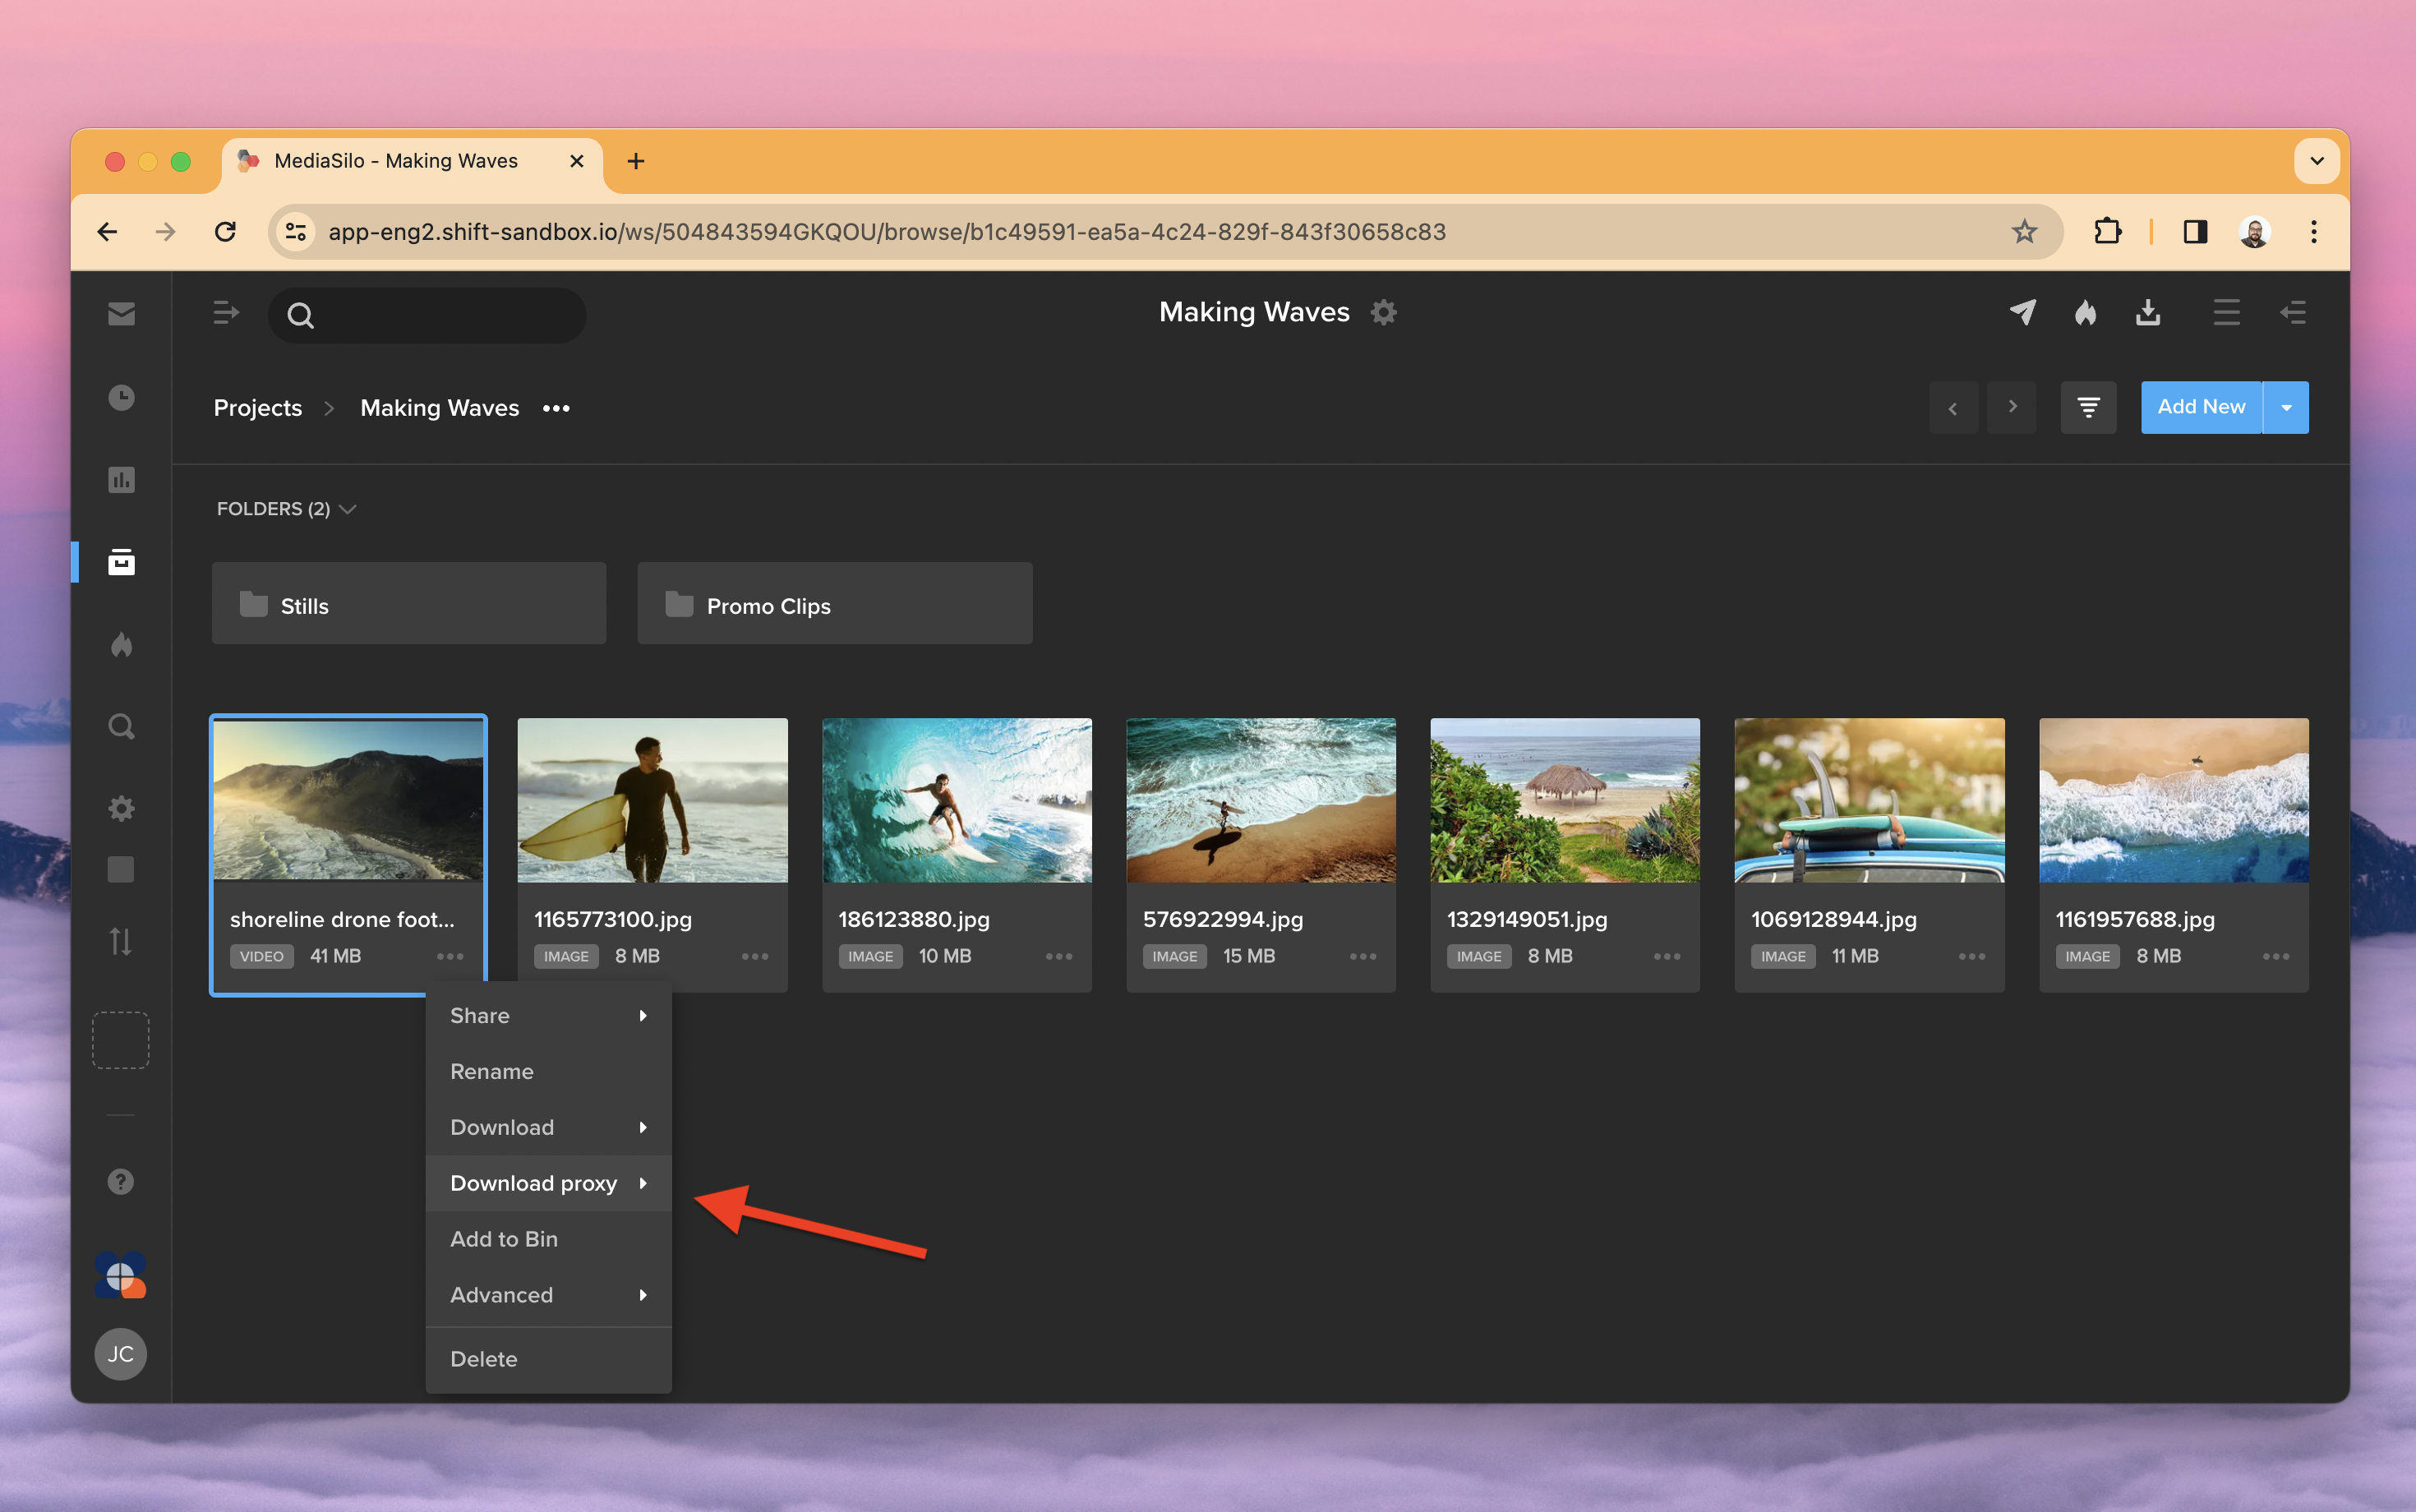
Task: Open the recent activity clock icon
Action: coord(121,398)
